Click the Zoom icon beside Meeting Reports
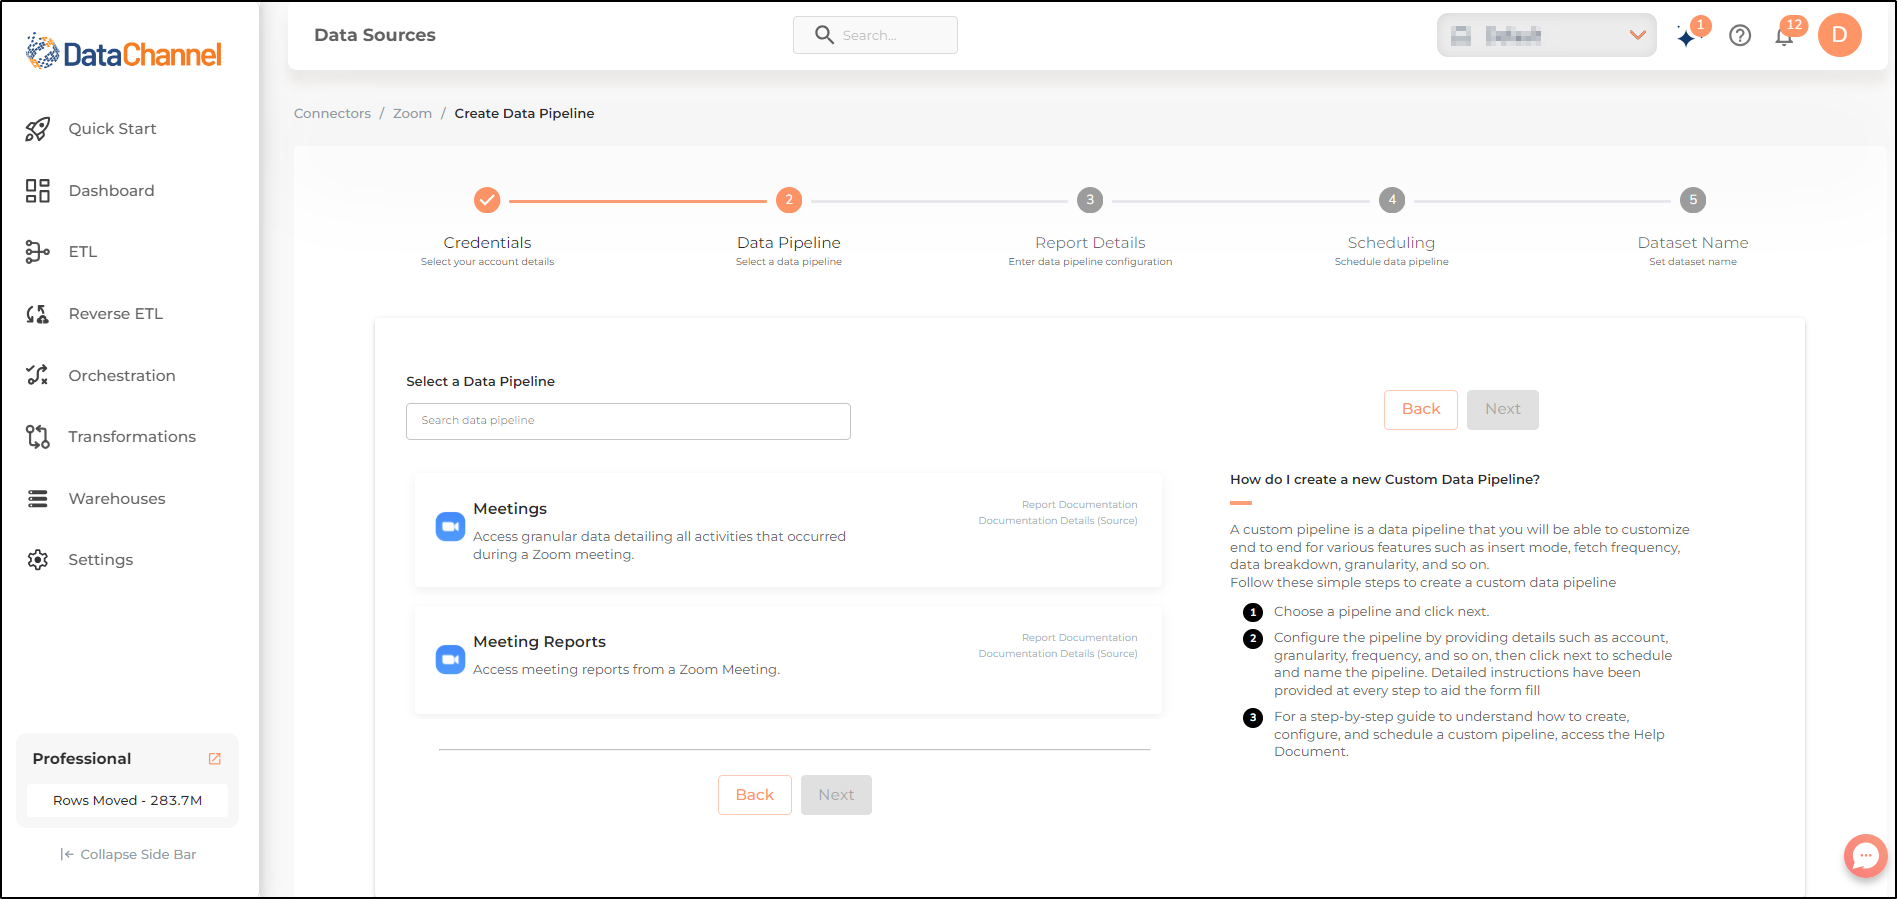 point(450,659)
